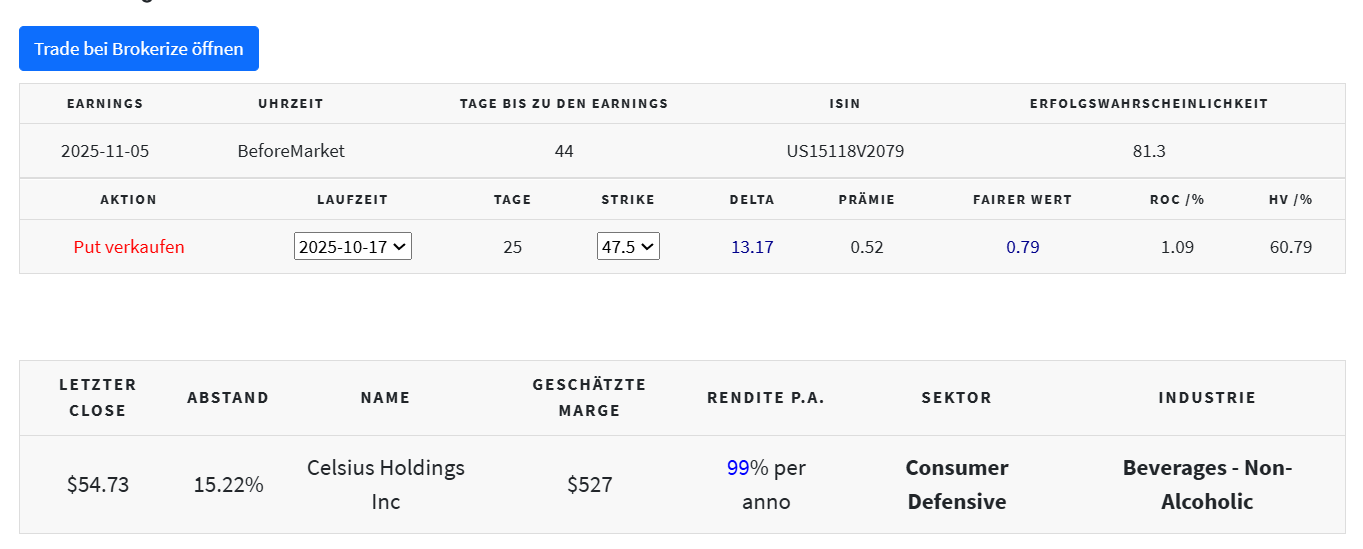This screenshot has height=549, width=1363.
Task: Click the blue Fairer Wert value 0.79
Action: point(1022,247)
